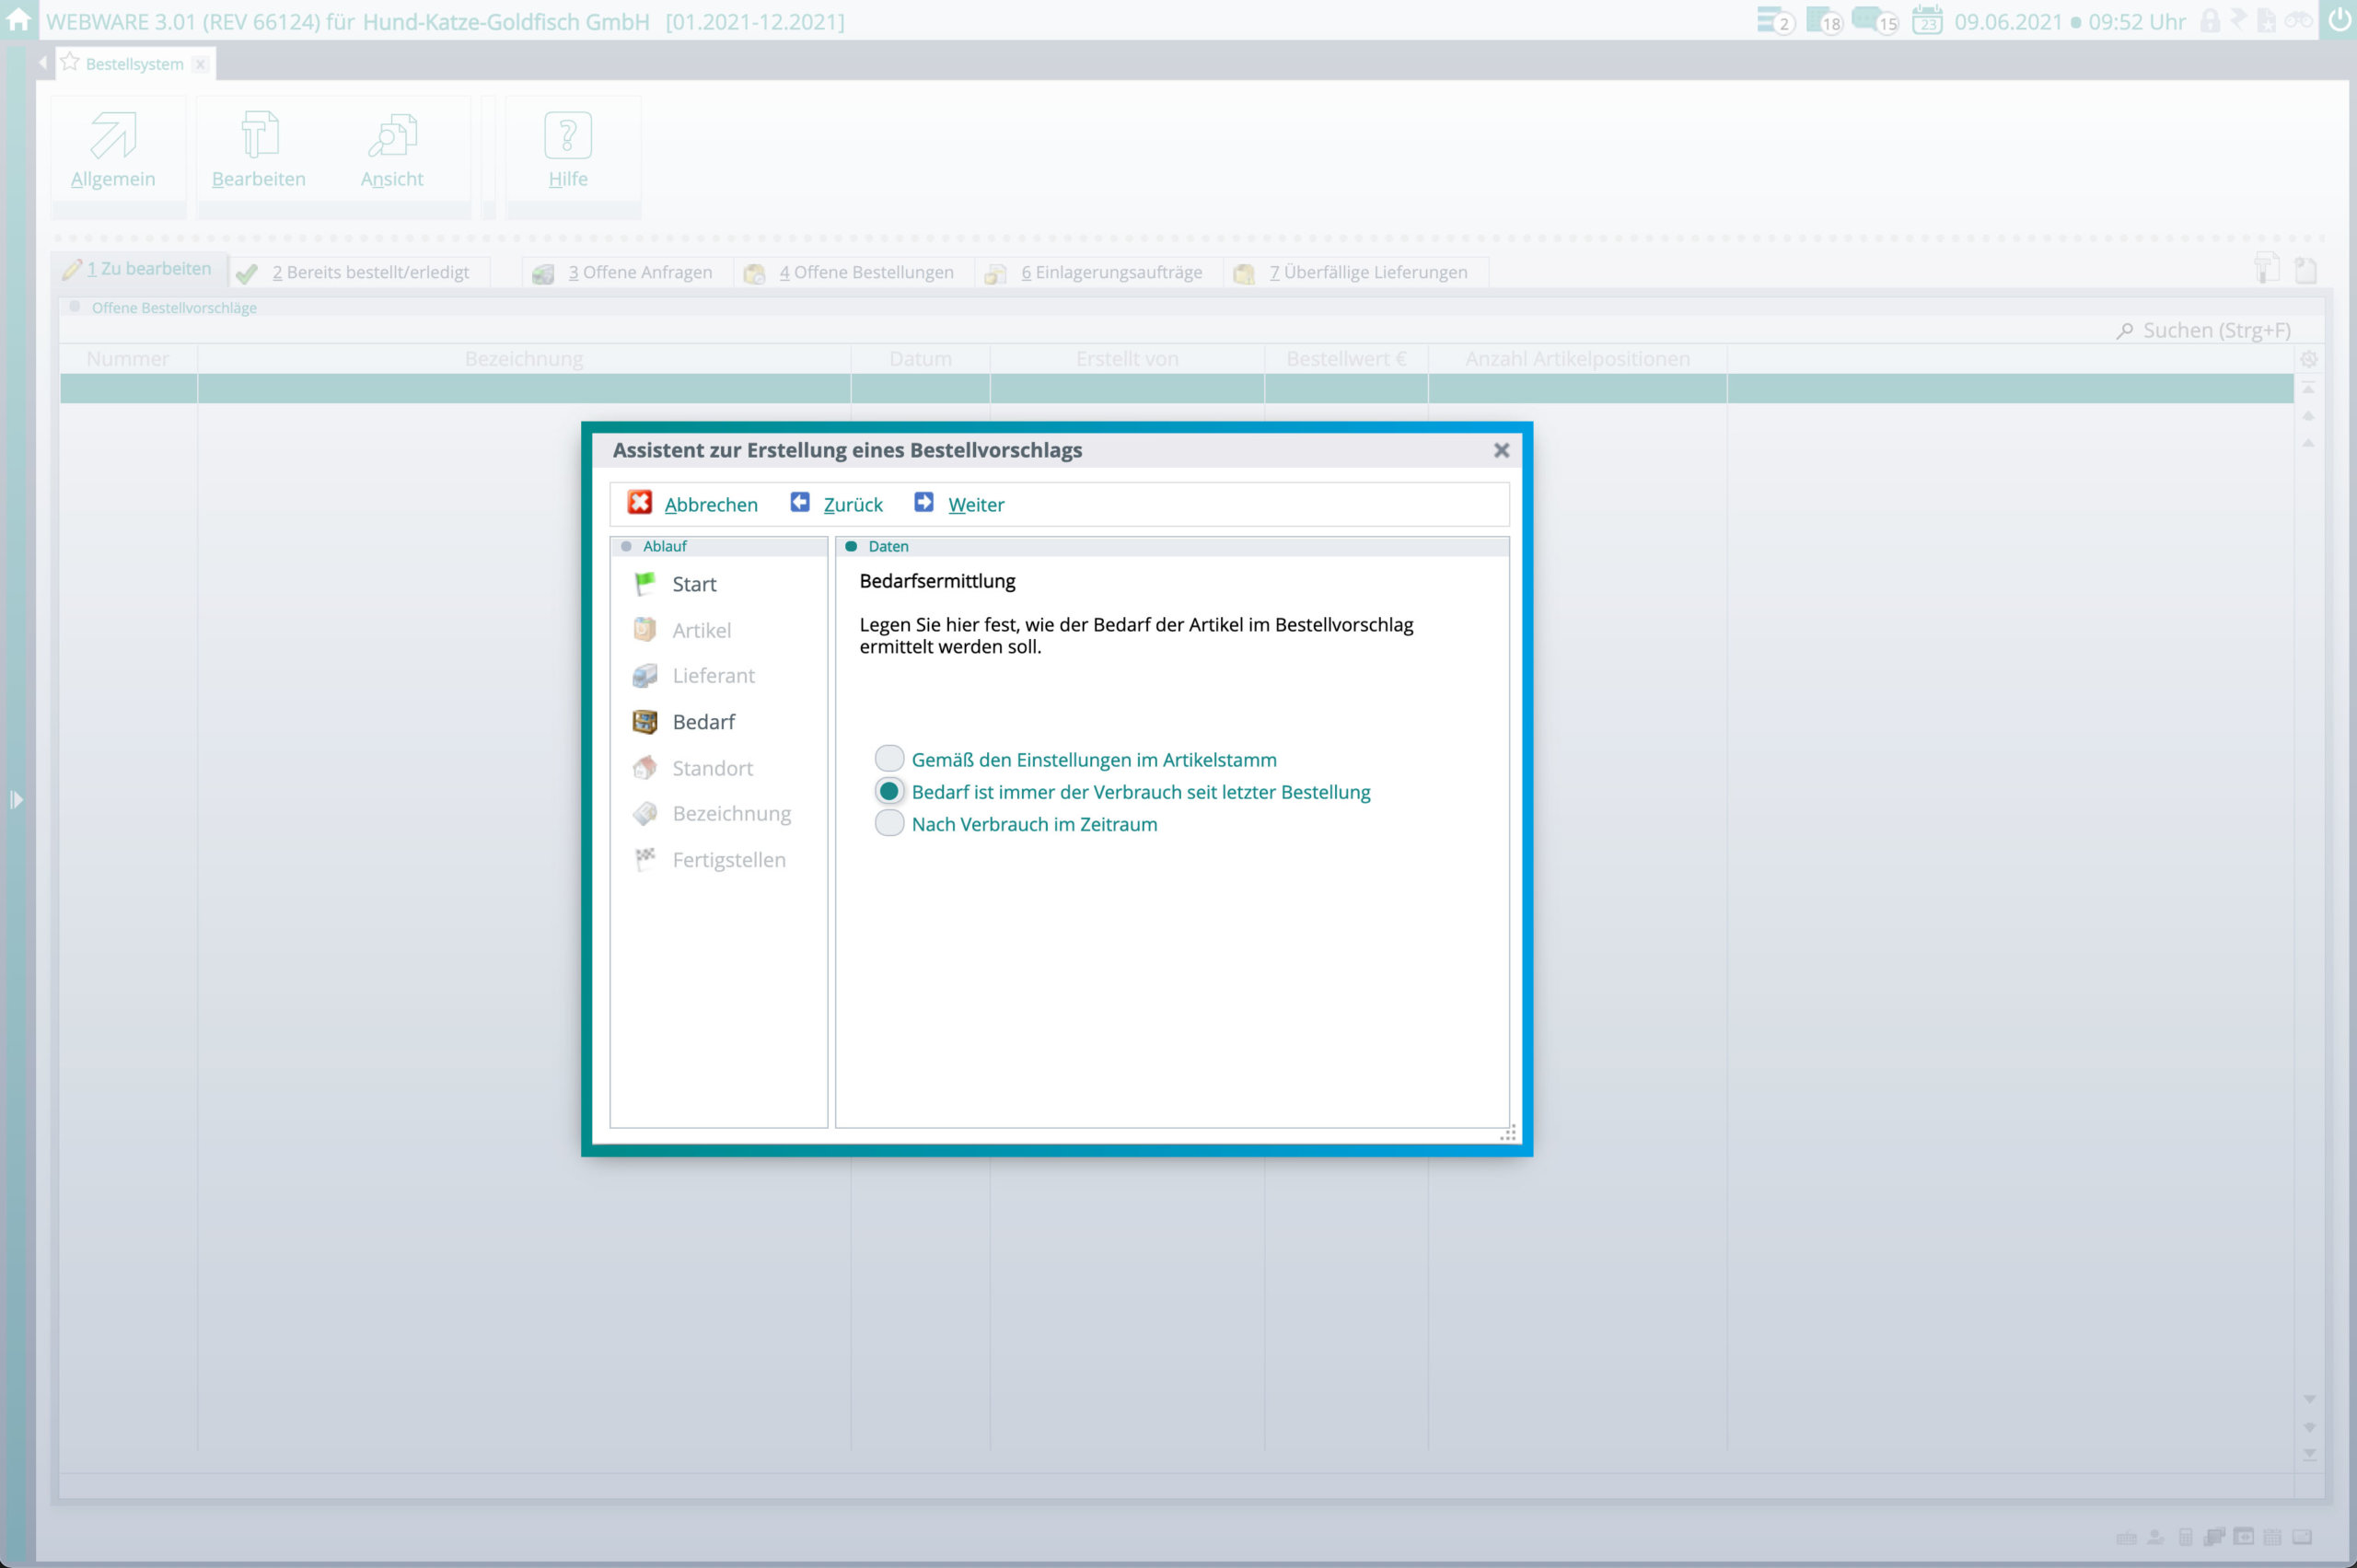
Task: Select Nach Verbrauch im Zeitraum radio
Action: pyautogui.click(x=889, y=824)
